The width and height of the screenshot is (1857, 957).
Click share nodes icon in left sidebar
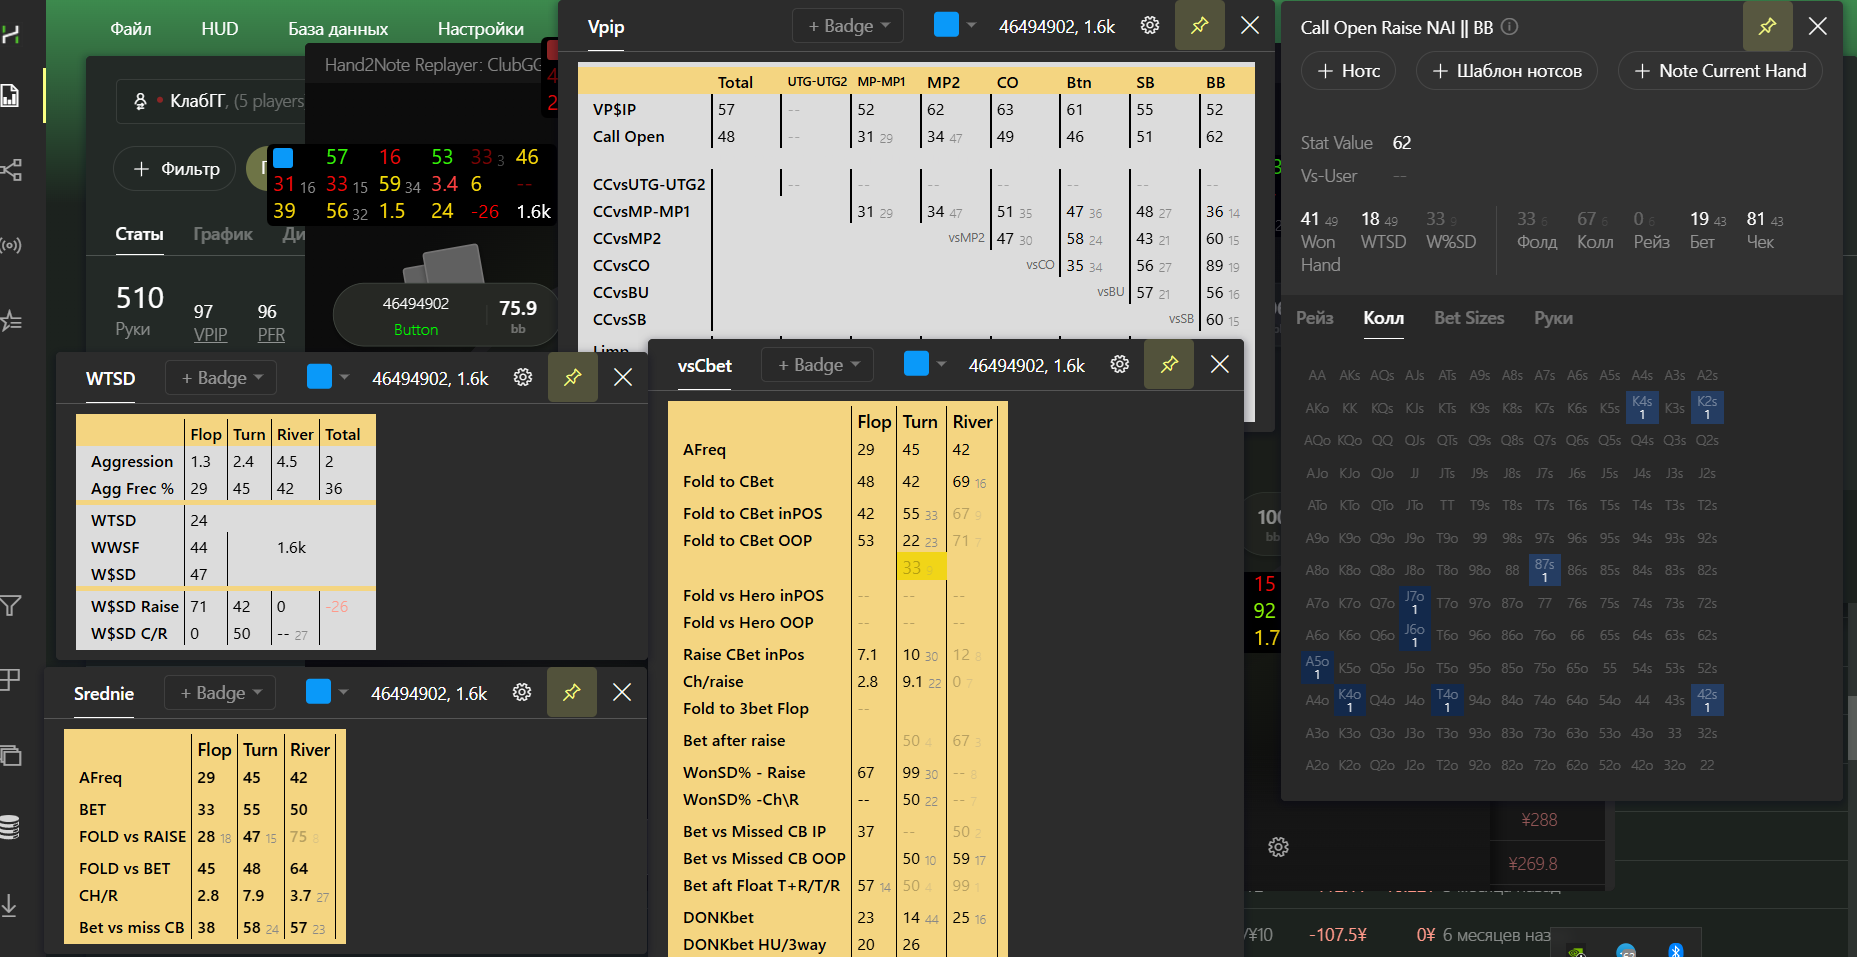coord(10,169)
